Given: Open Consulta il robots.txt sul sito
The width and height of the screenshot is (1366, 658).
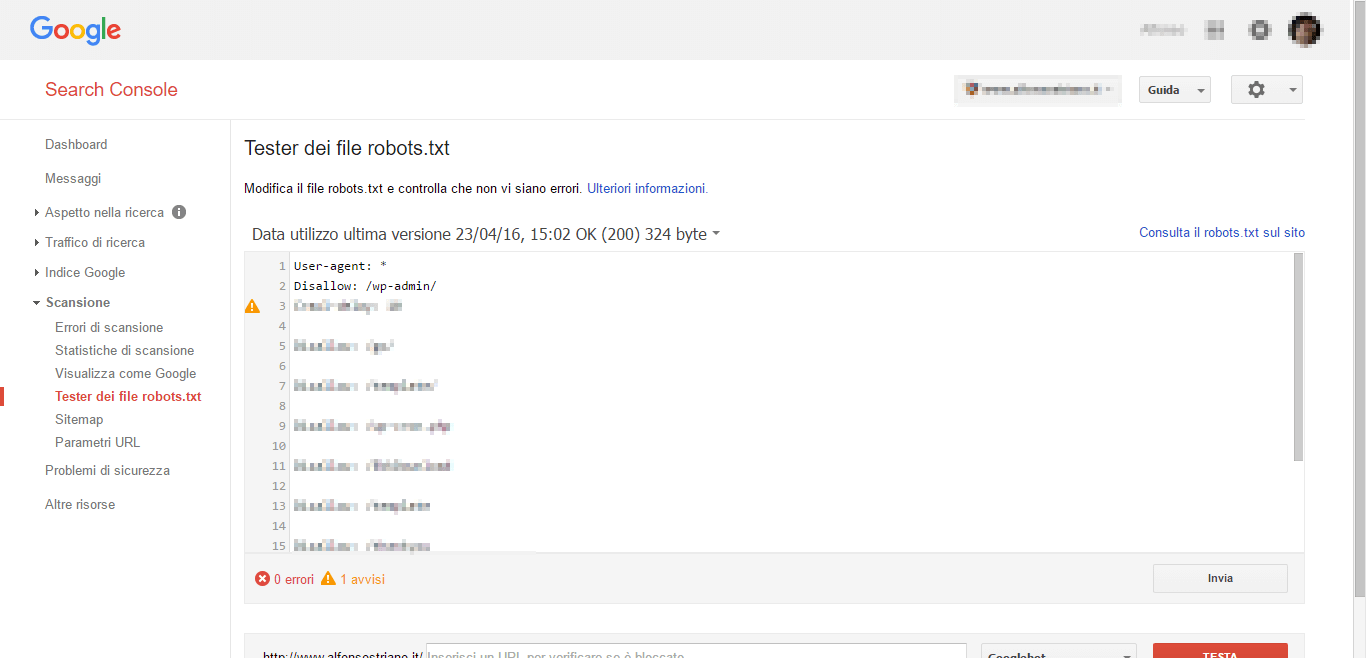Looking at the screenshot, I should [1222, 232].
